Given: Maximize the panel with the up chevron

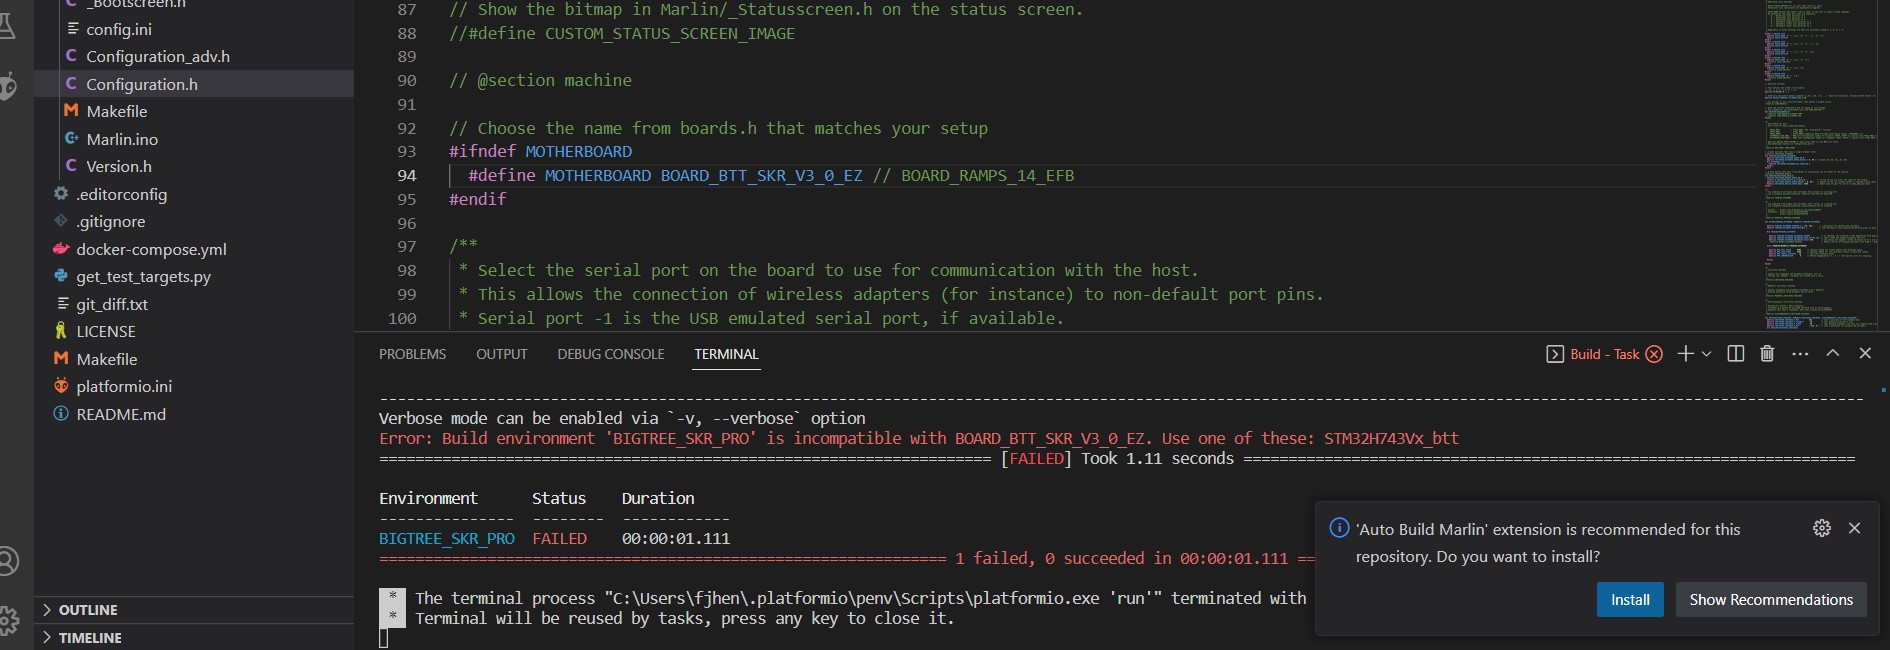Looking at the screenshot, I should (x=1832, y=354).
